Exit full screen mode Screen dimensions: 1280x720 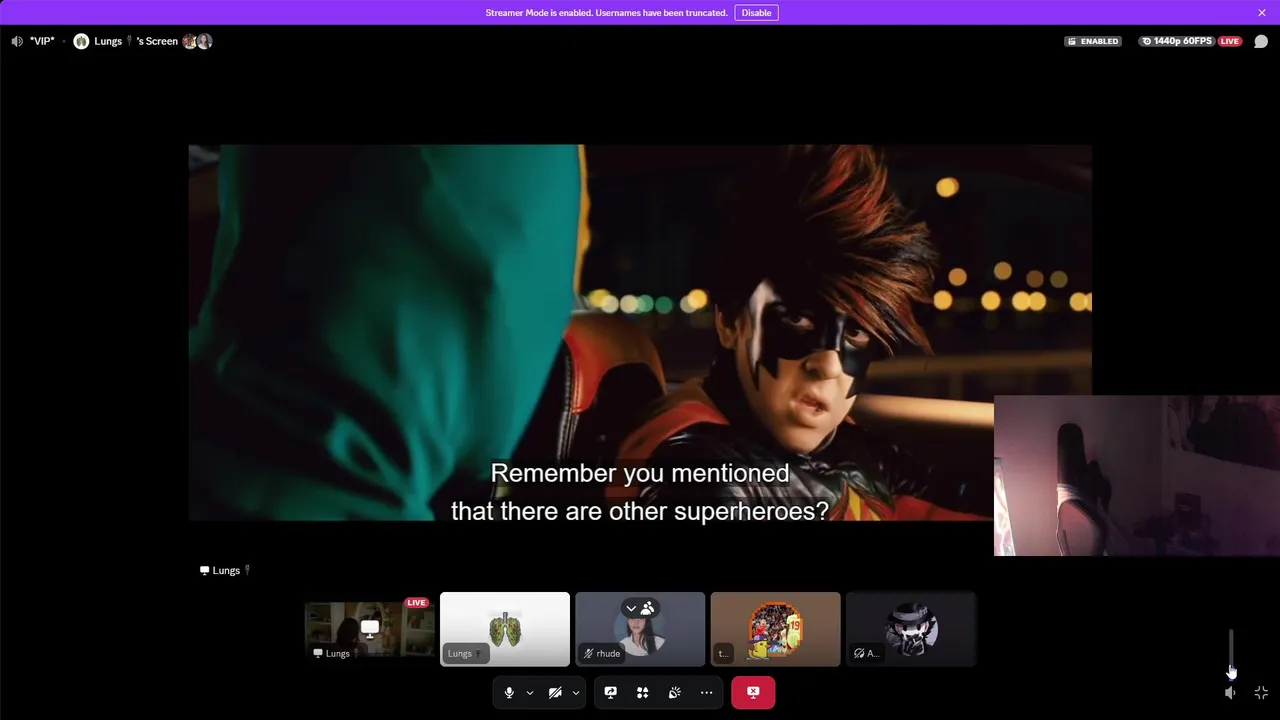[1261, 692]
